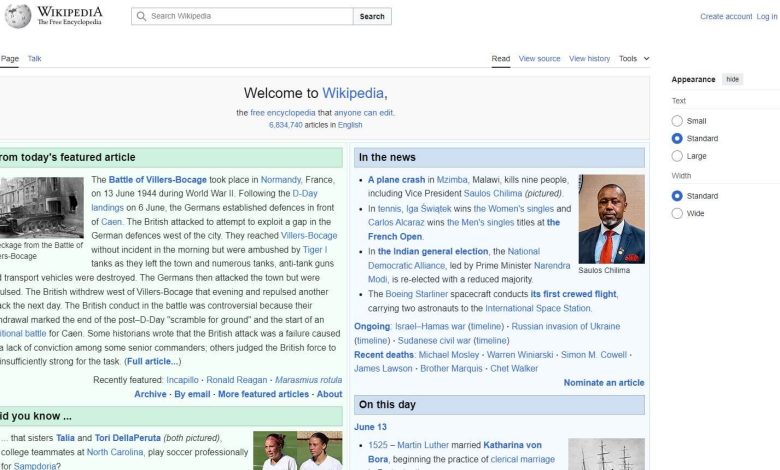780x470 pixels.
Task: Click the Wikipedia globe logo
Action: pyautogui.click(x=18, y=16)
